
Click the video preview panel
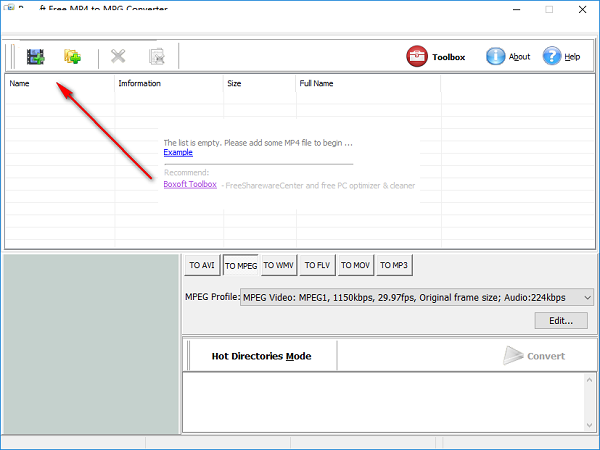(x=91, y=344)
